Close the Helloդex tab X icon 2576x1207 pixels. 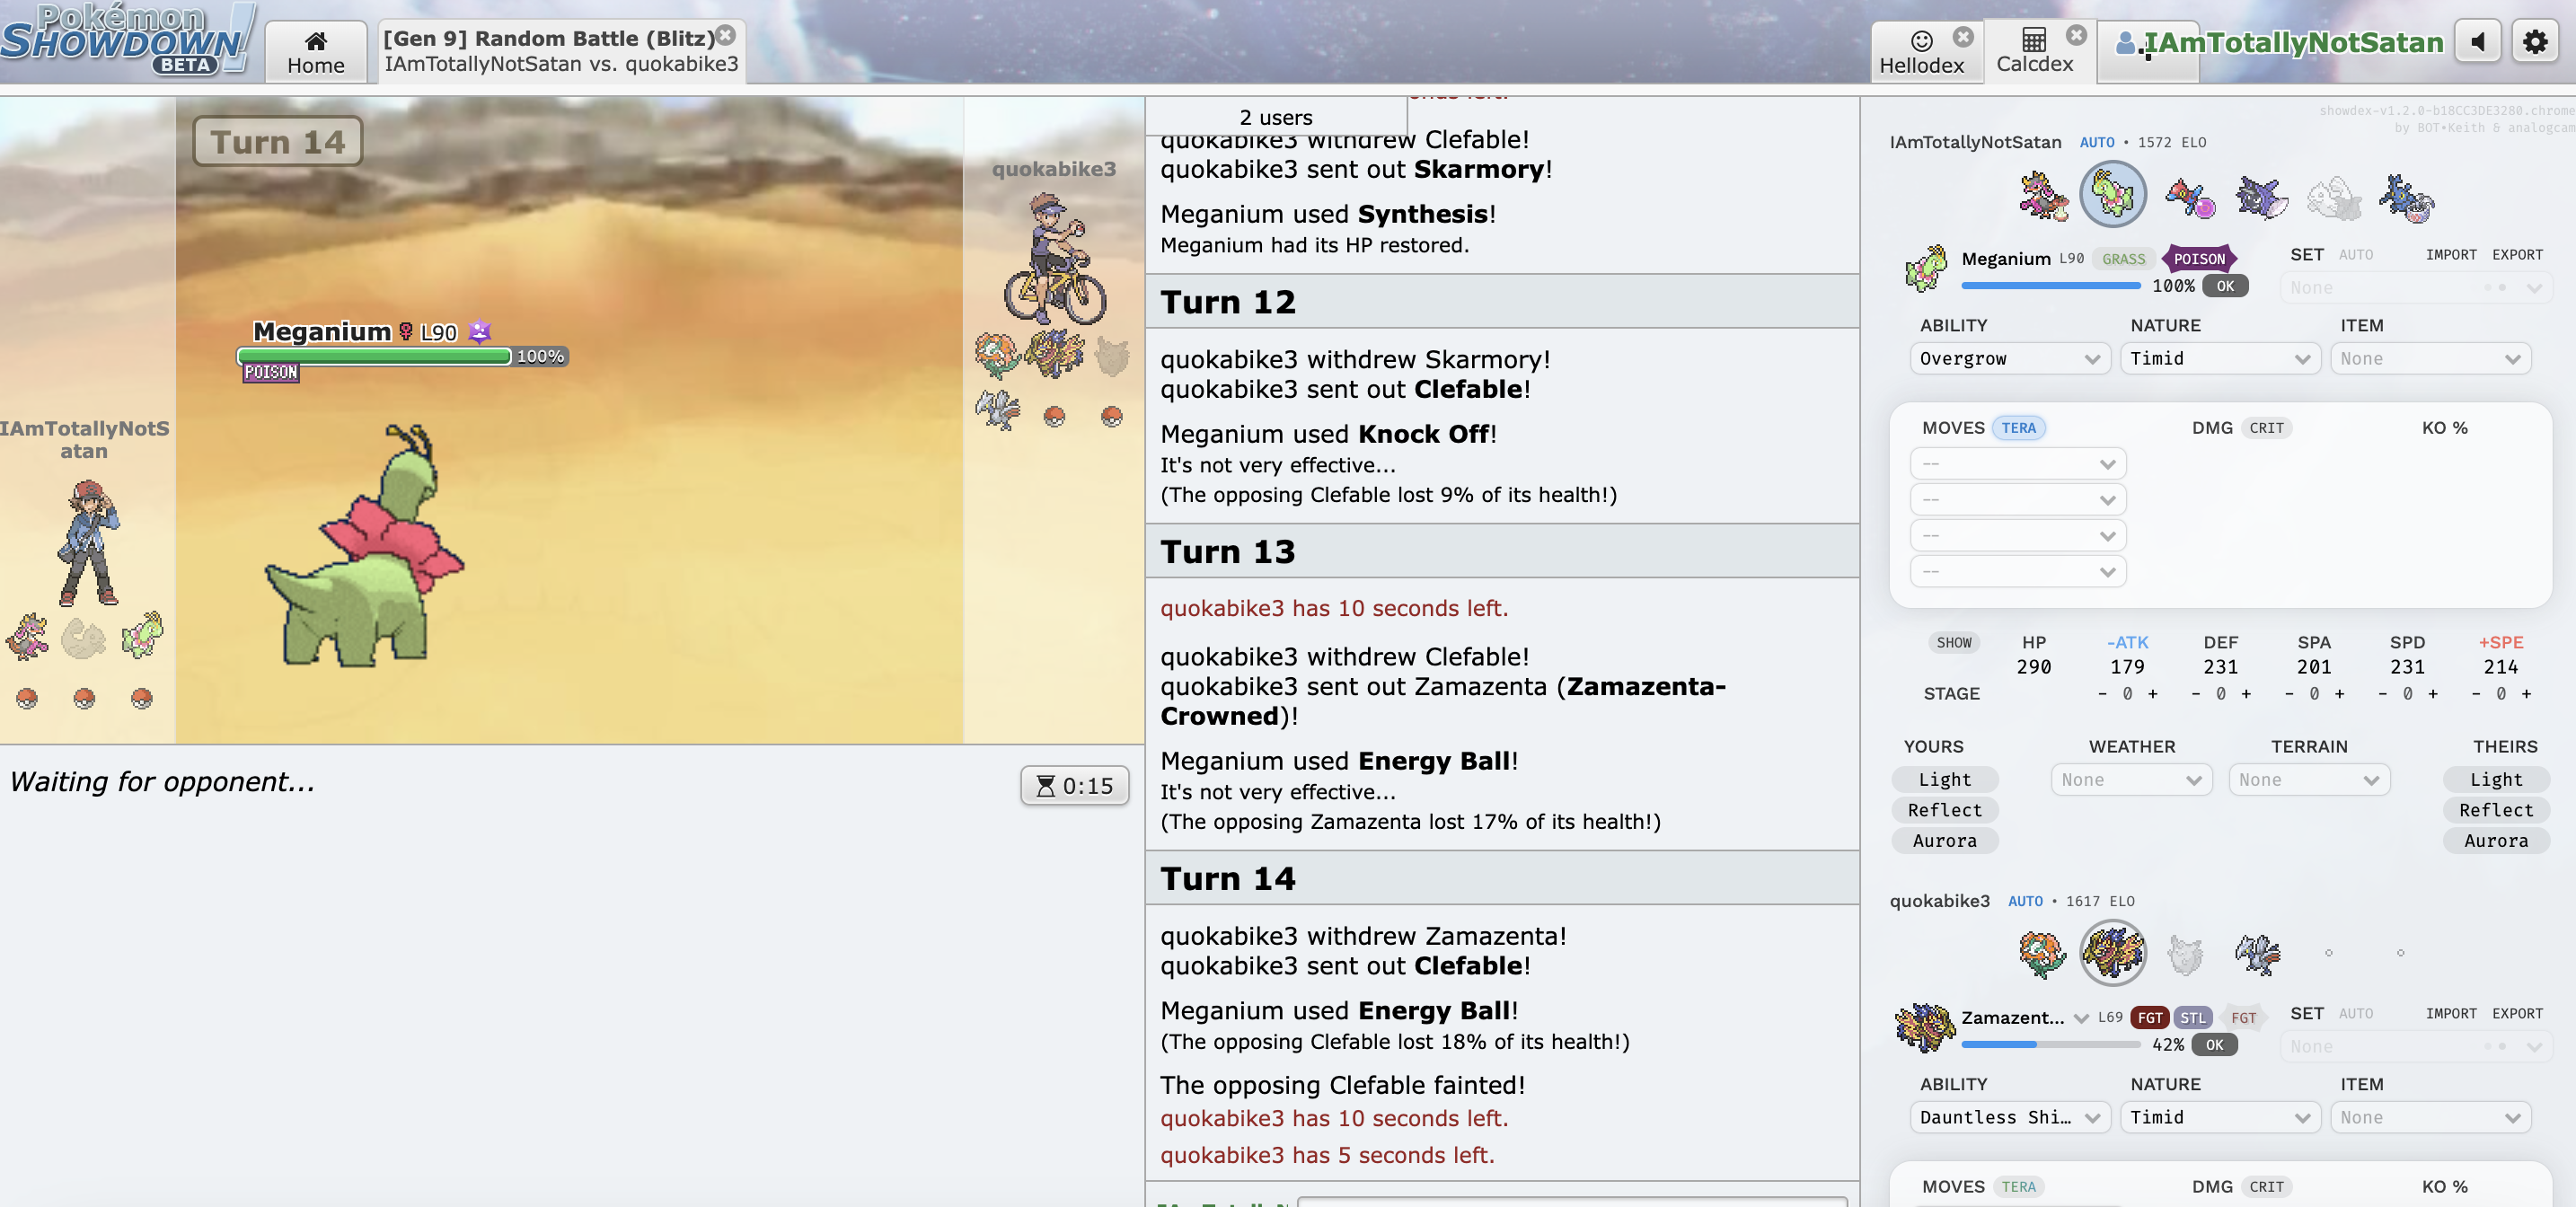pyautogui.click(x=1963, y=37)
